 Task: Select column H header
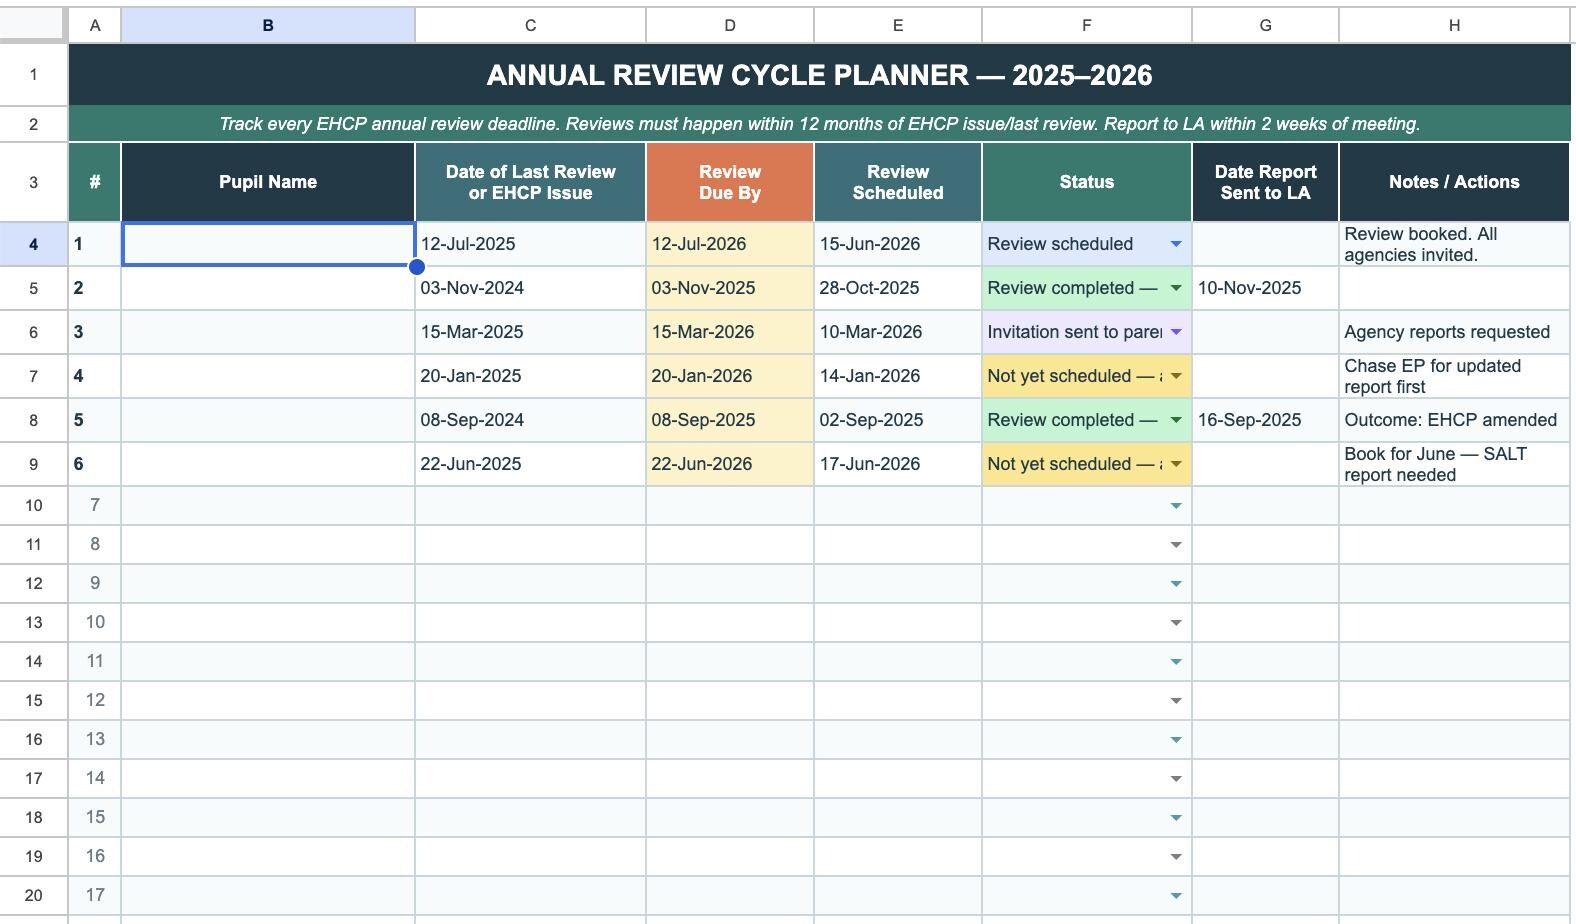point(1454,25)
